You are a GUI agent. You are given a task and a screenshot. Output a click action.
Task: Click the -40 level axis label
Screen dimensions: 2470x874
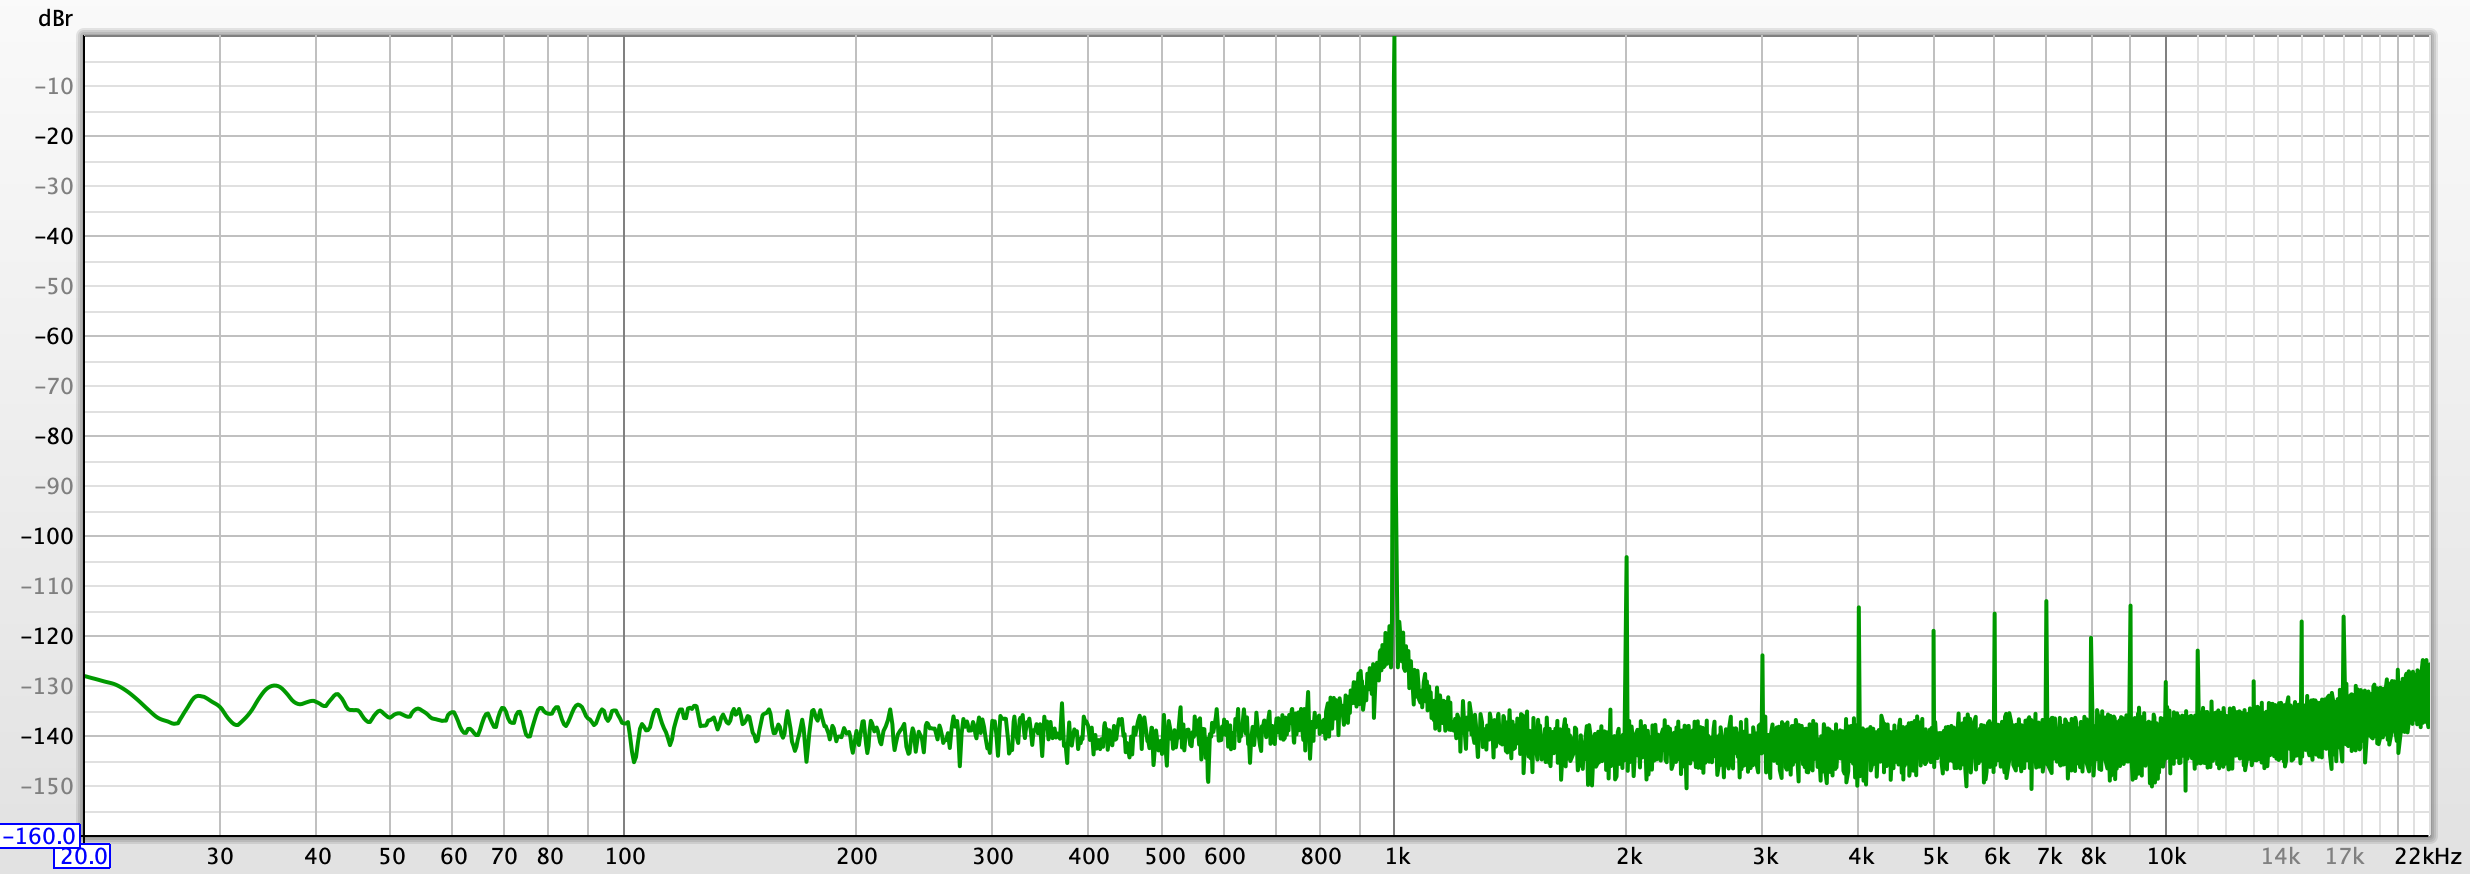pyautogui.click(x=54, y=236)
